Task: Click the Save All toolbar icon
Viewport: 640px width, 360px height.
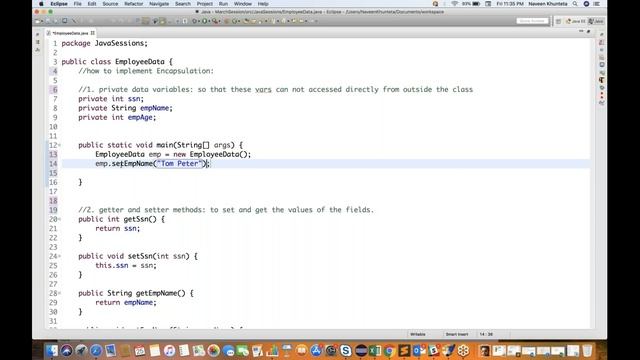Action: (x=56, y=21)
